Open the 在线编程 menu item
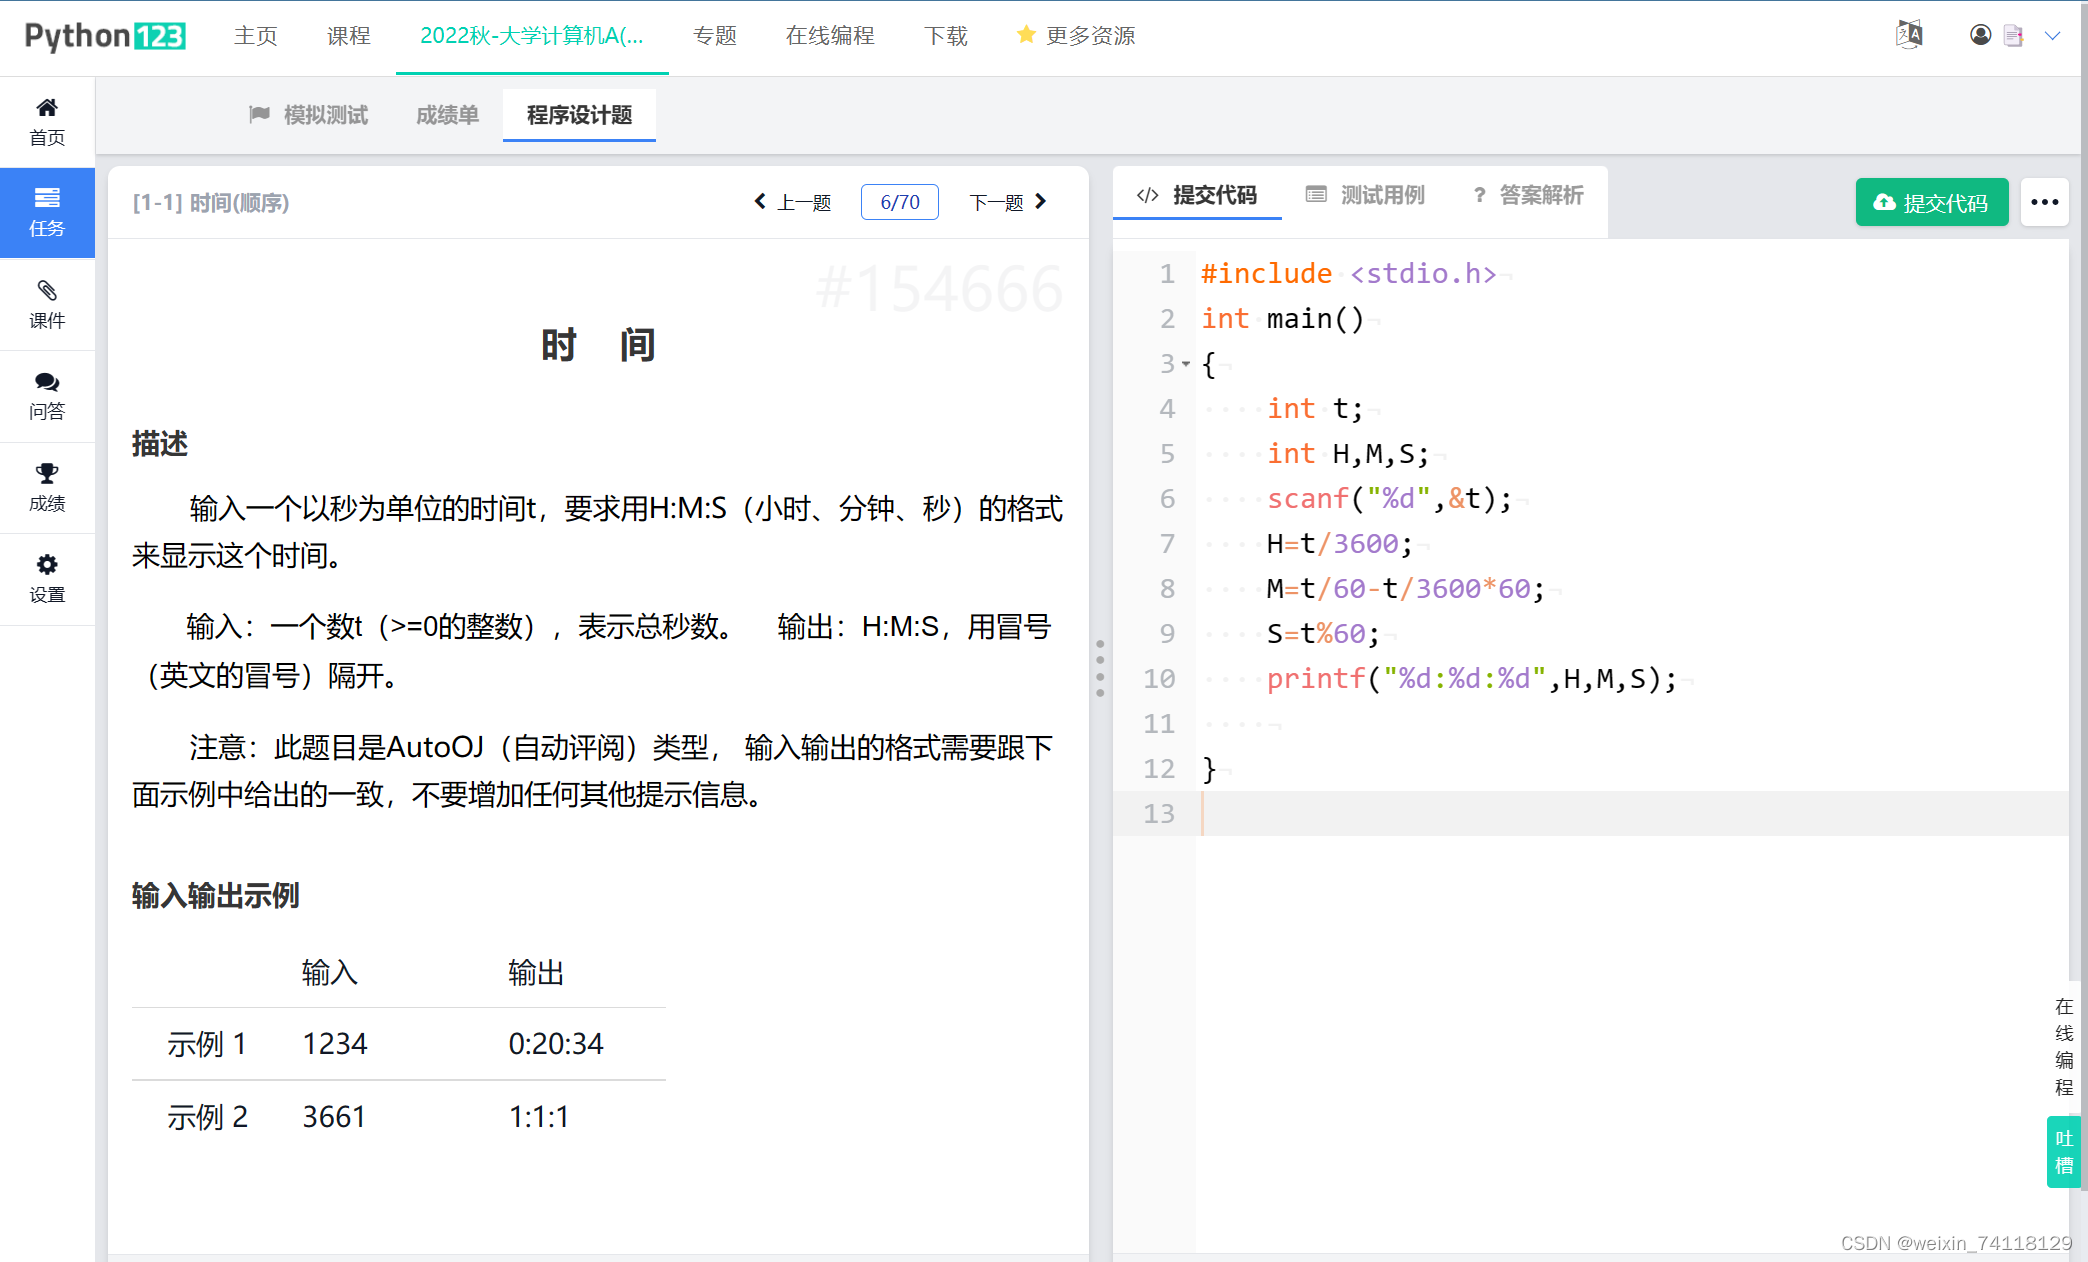 coord(830,35)
